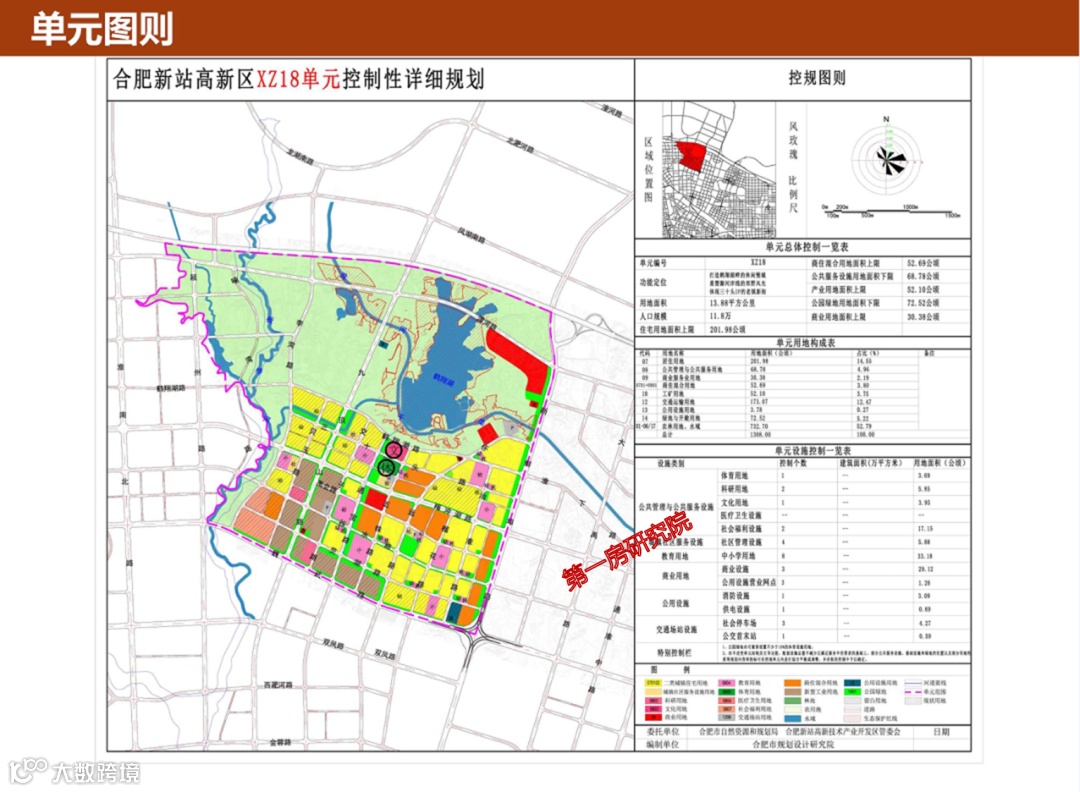Click the yellow 二类城镇住宅用地 legend swatch
Viewport: 1080px width, 792px height.
652,683
